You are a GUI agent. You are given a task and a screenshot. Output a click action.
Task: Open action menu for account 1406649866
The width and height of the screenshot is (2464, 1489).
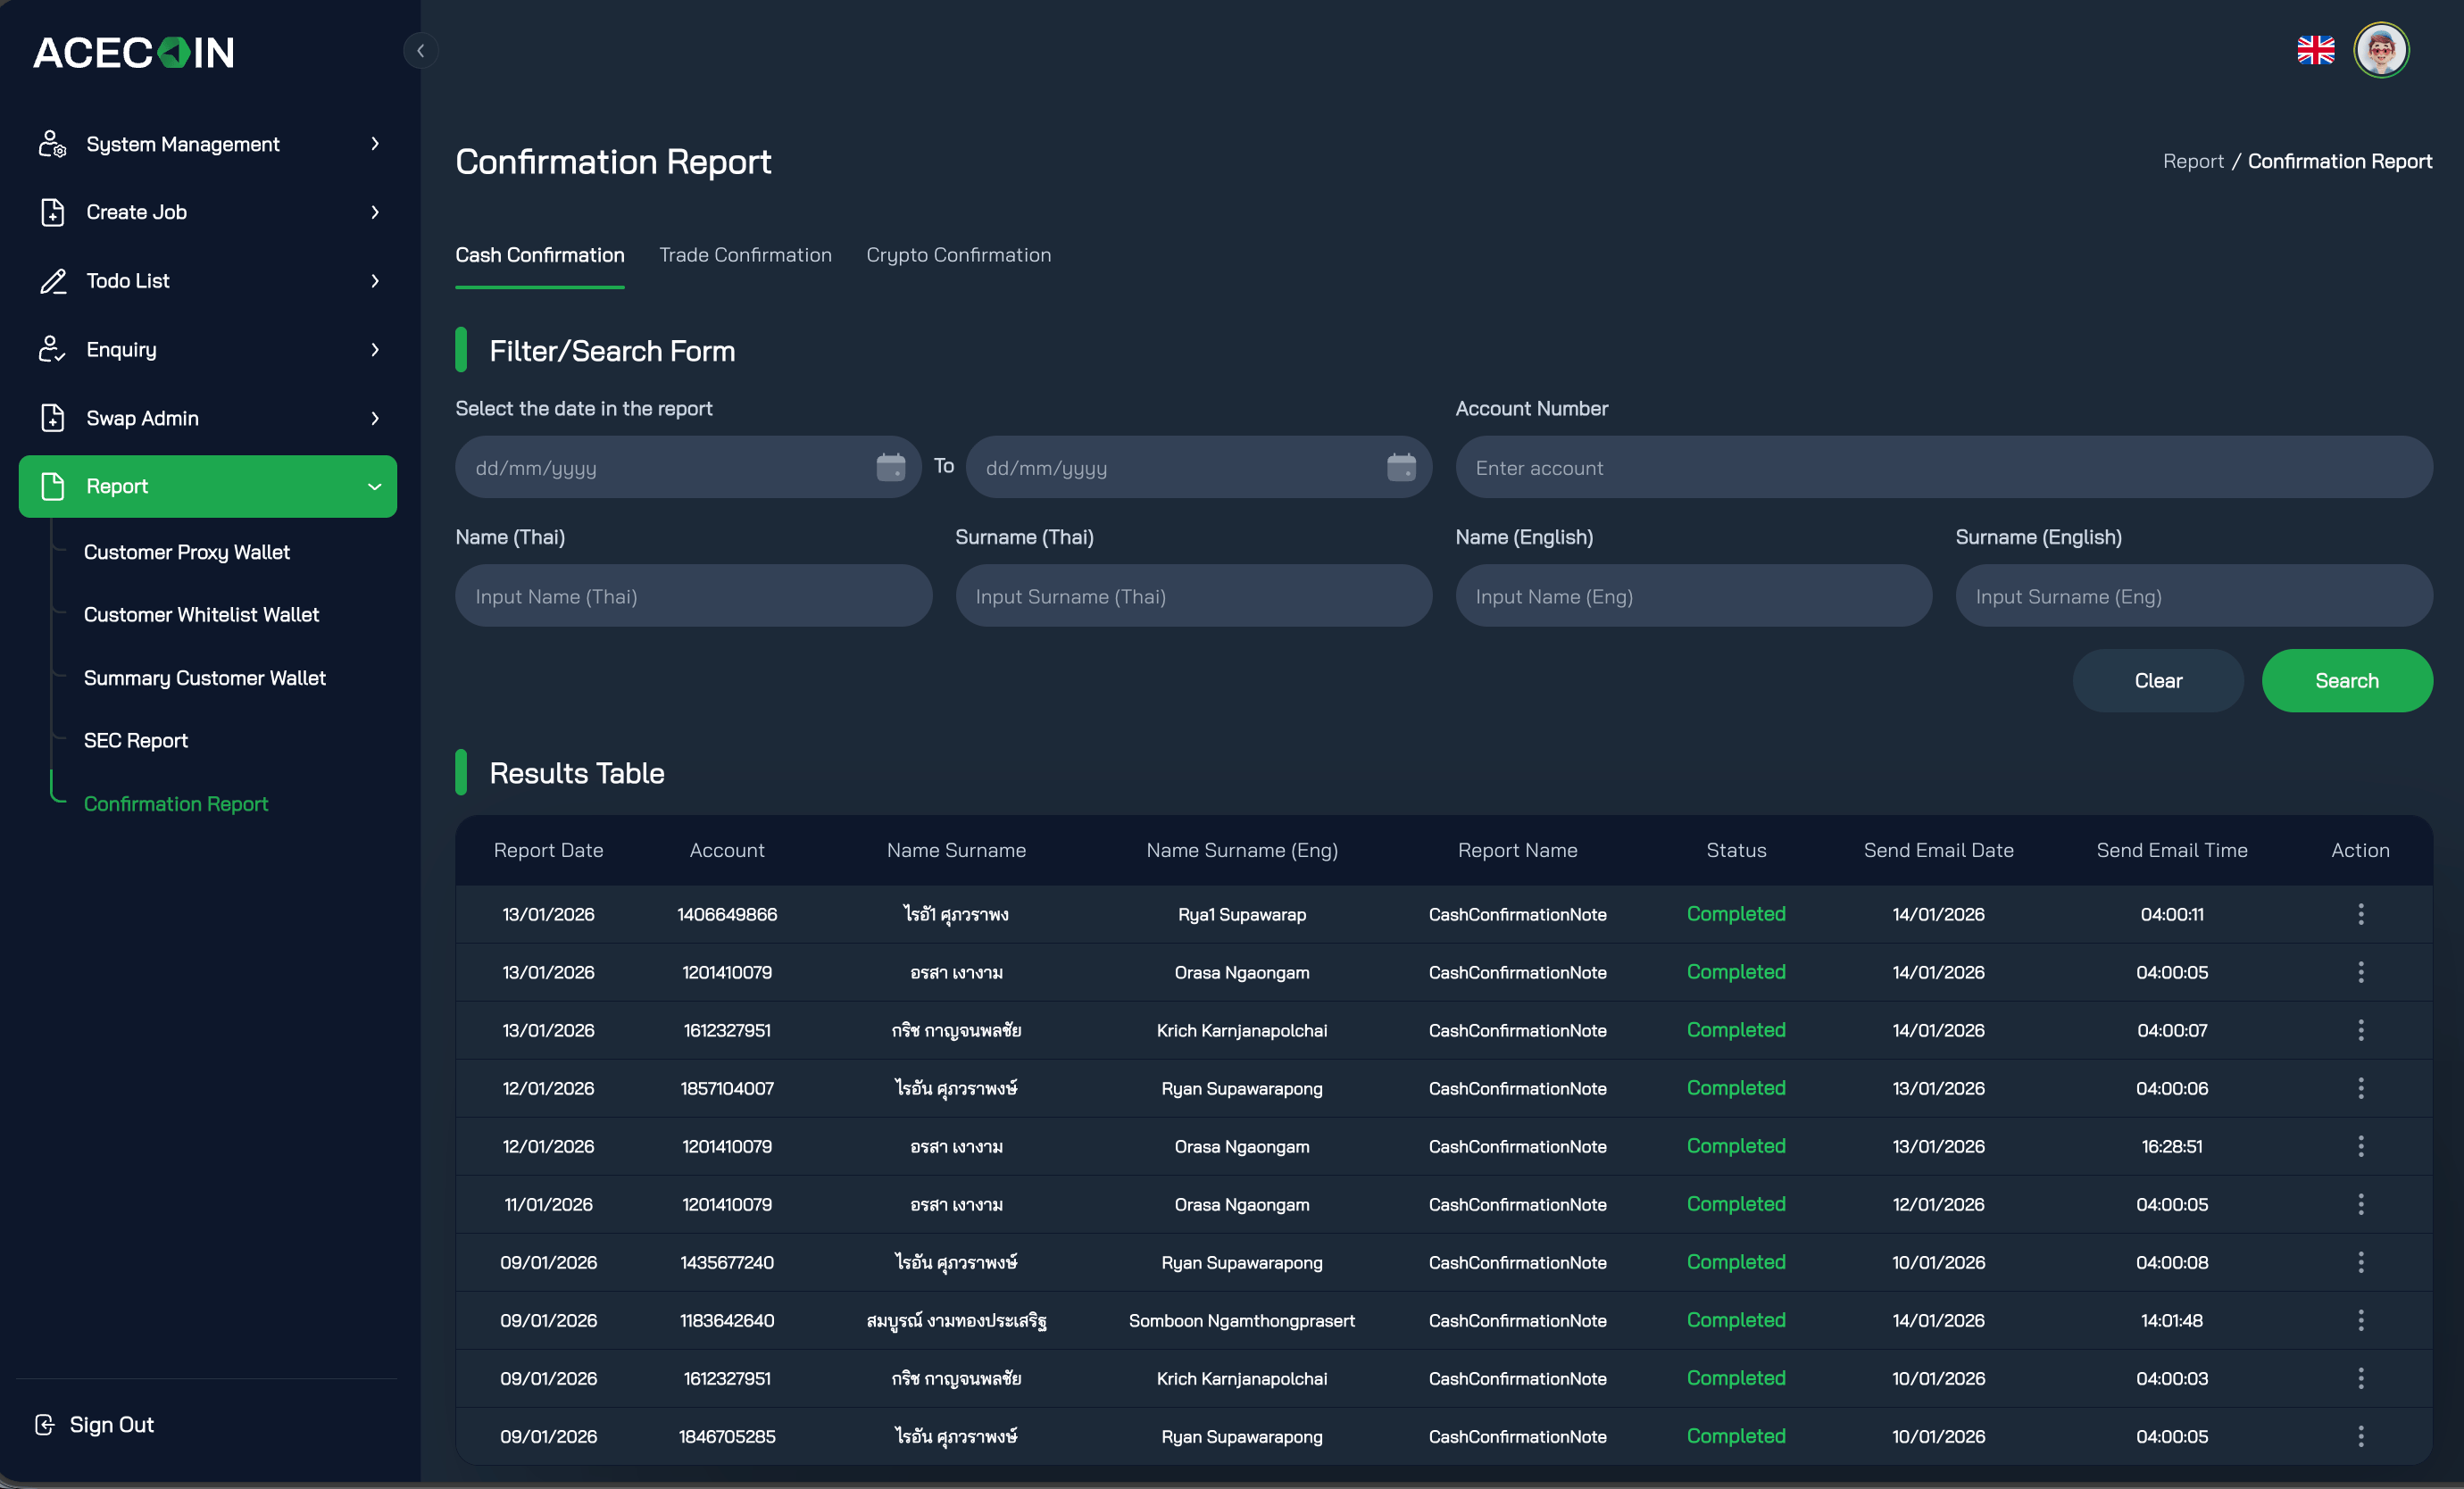[2360, 914]
